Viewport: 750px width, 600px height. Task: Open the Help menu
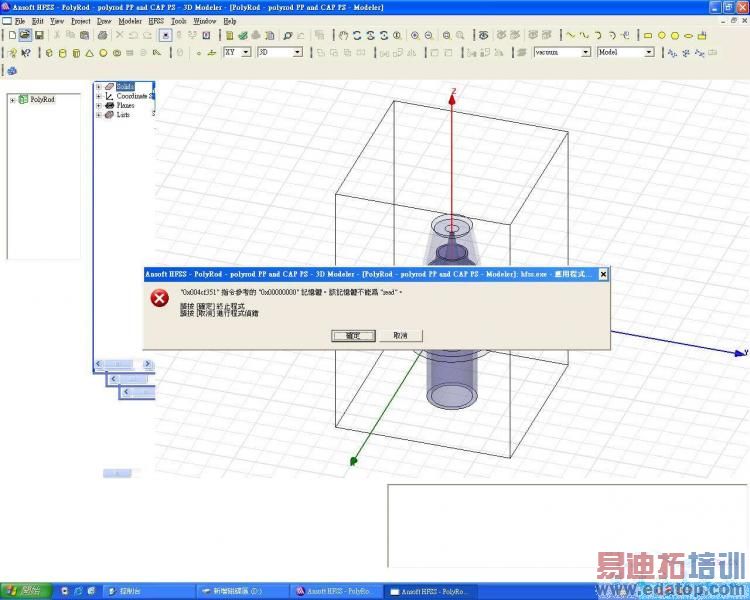coord(230,21)
